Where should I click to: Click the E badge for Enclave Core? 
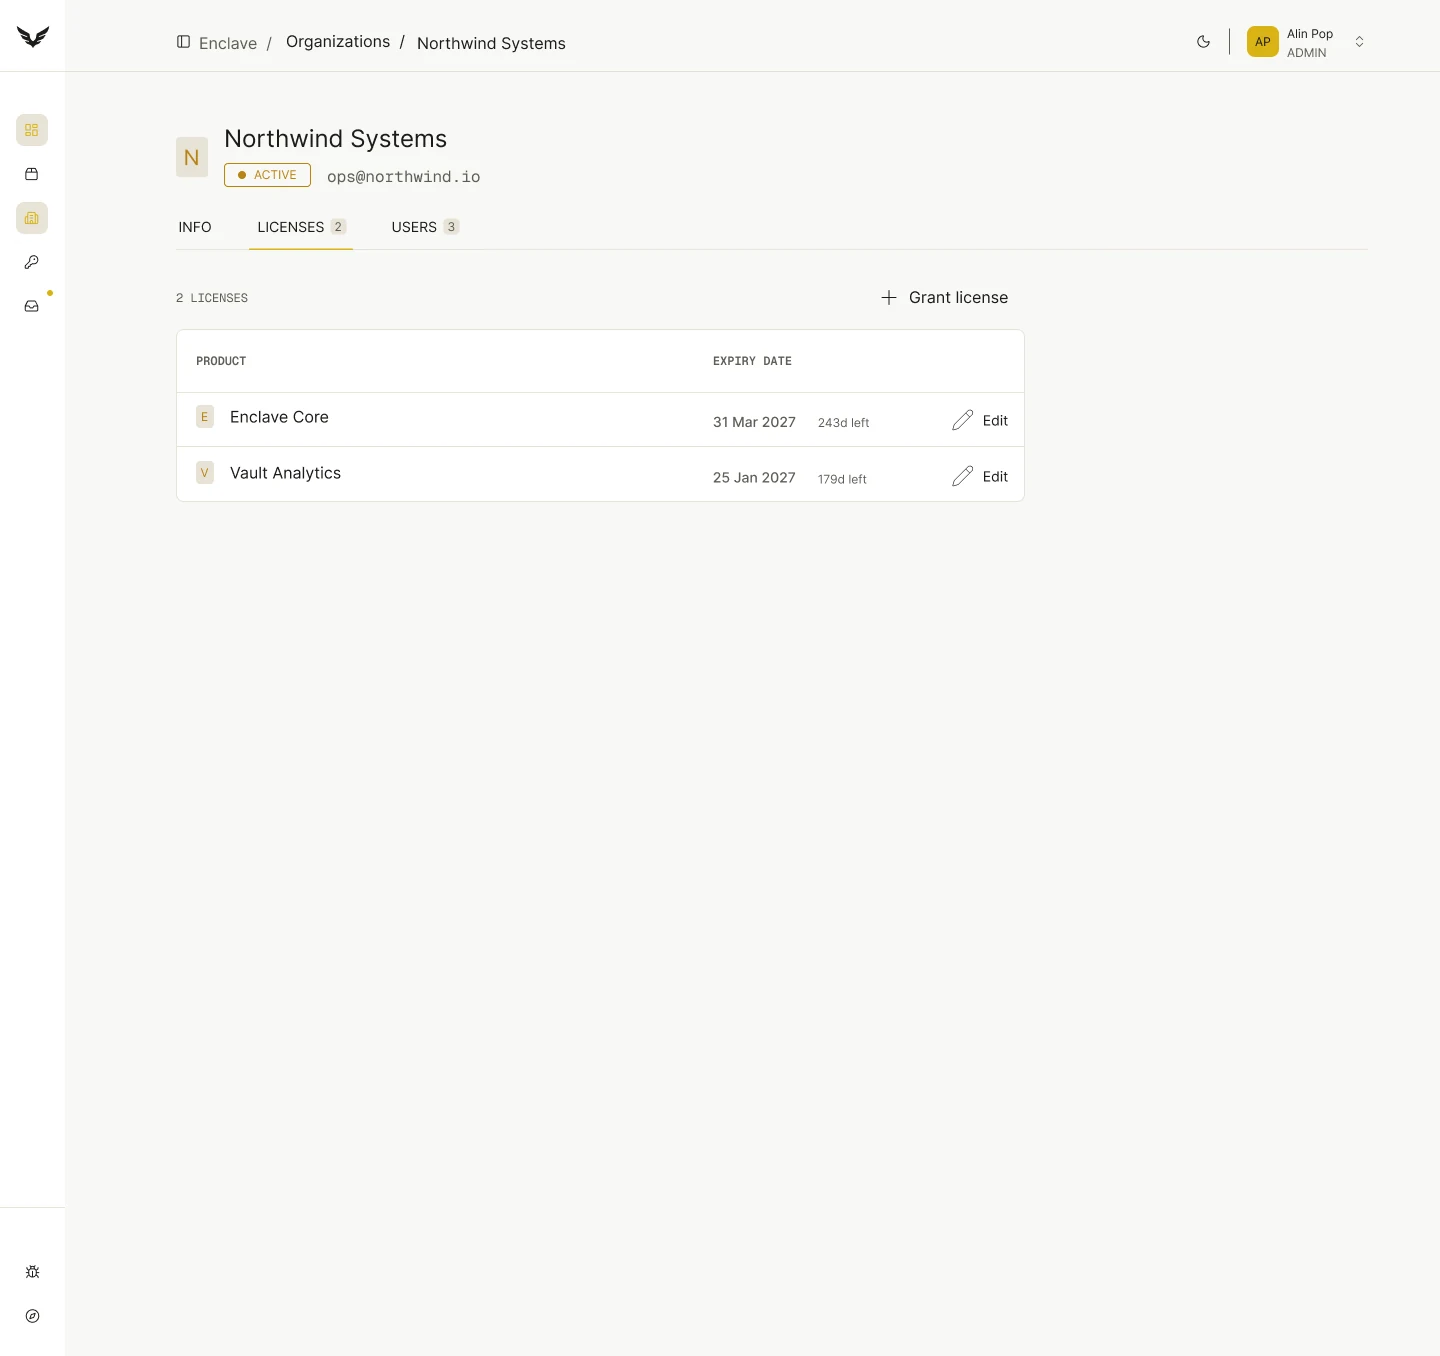(x=205, y=417)
